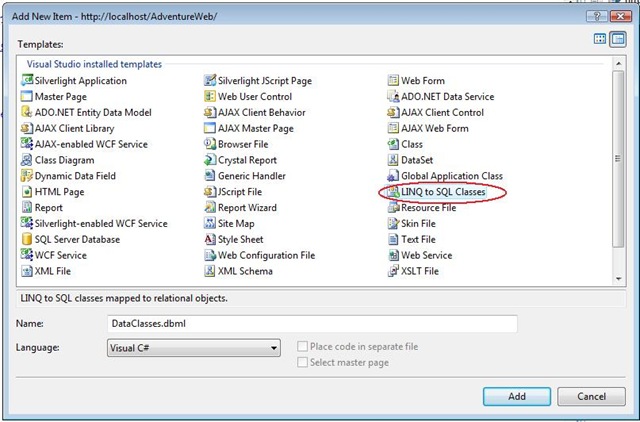Click the Web Form template icon
640x422 pixels.
(x=393, y=80)
